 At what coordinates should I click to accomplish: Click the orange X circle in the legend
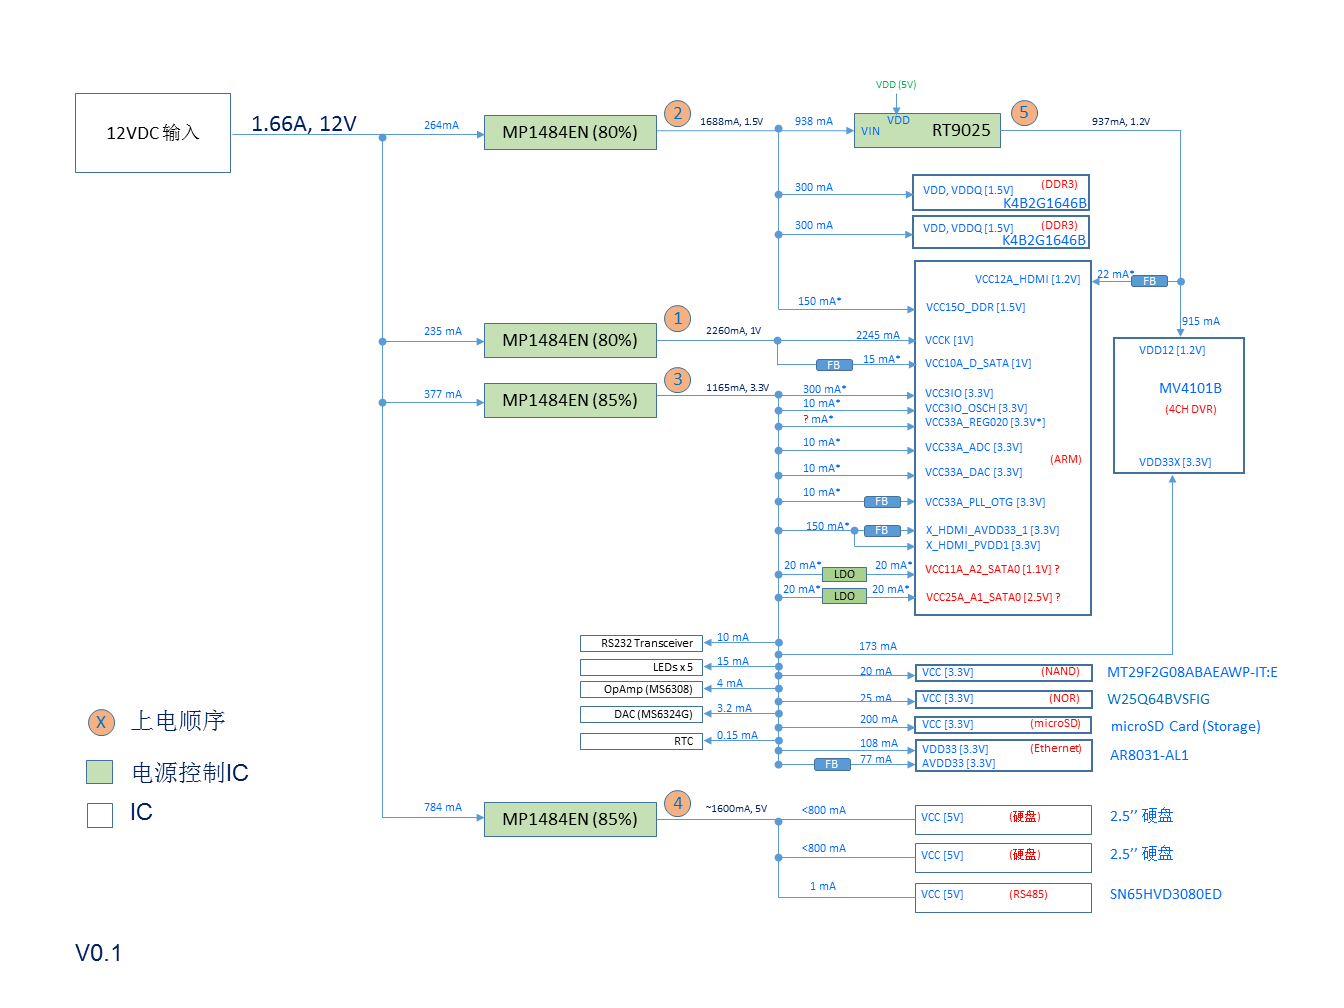(101, 722)
